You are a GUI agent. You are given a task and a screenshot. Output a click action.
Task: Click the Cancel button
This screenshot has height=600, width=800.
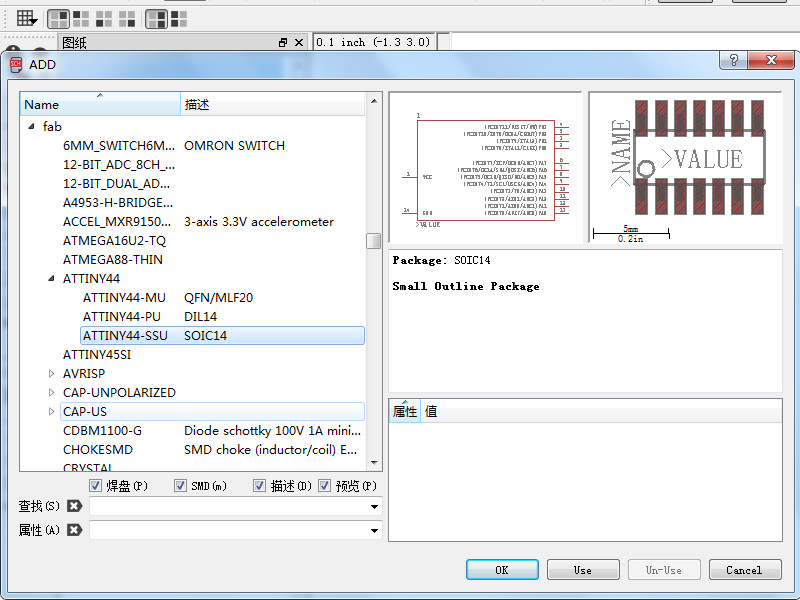[x=745, y=570]
